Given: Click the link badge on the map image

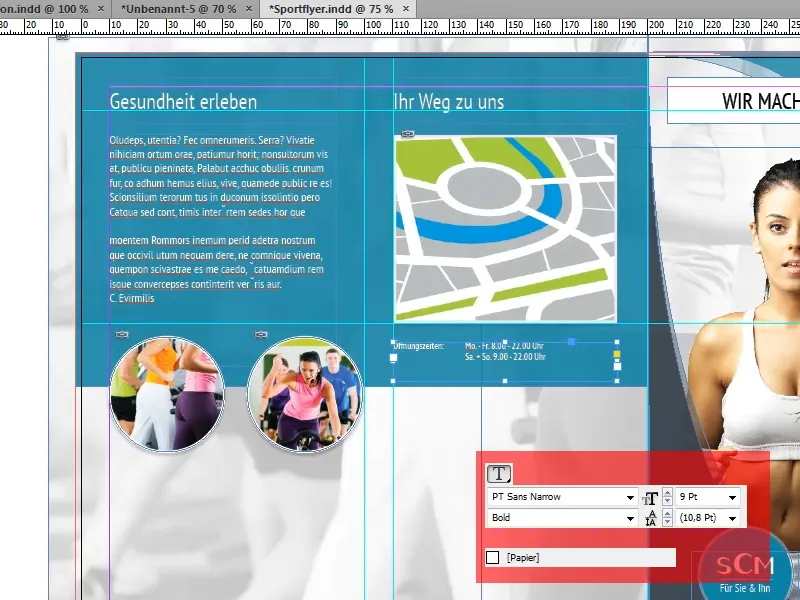Looking at the screenshot, I should click(x=407, y=134).
